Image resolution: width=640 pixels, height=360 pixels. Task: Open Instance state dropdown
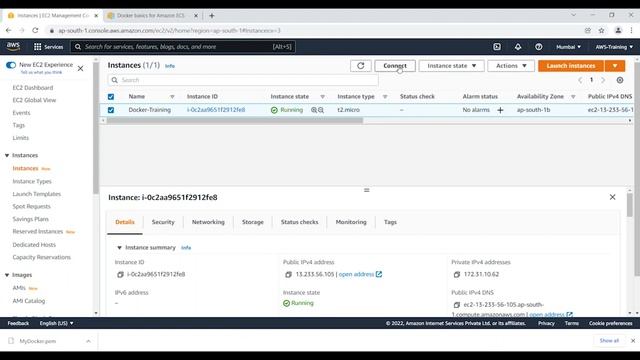451,66
